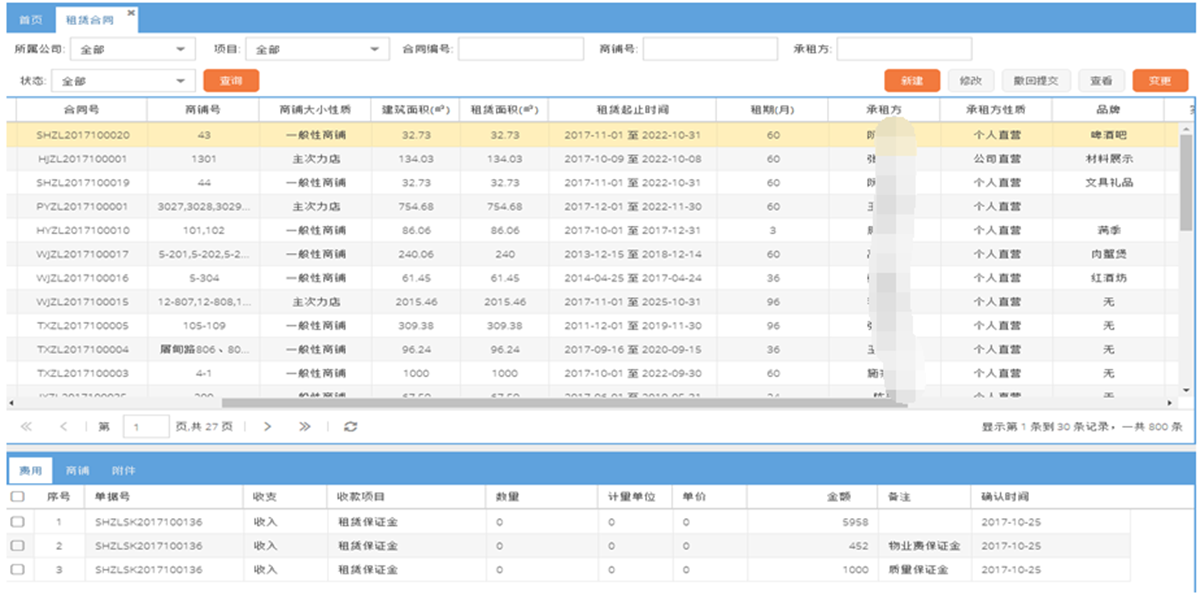Open the 附件 tab in the lower panel
1200x599 pixels.
click(123, 470)
